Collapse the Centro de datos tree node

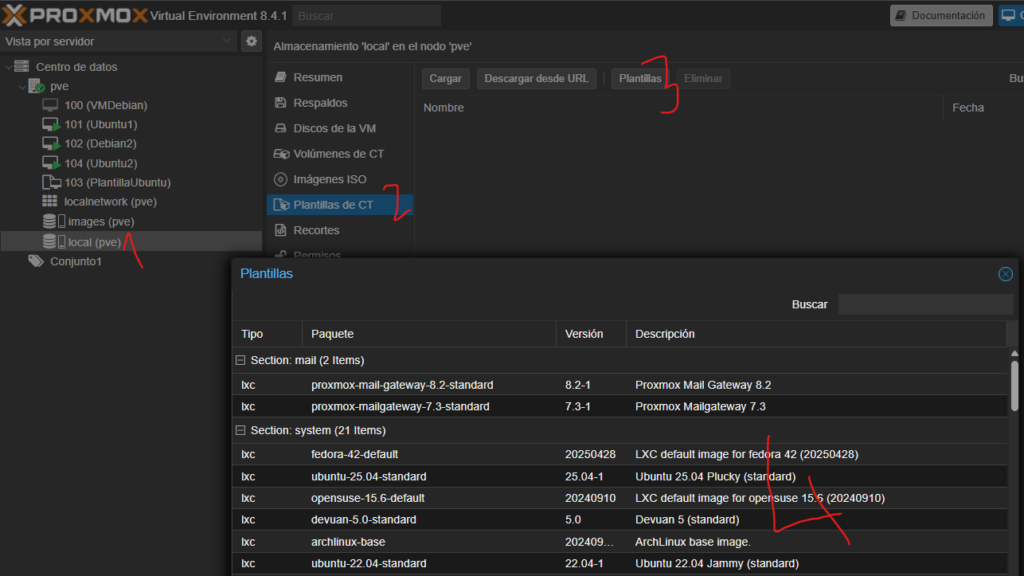click(9, 67)
